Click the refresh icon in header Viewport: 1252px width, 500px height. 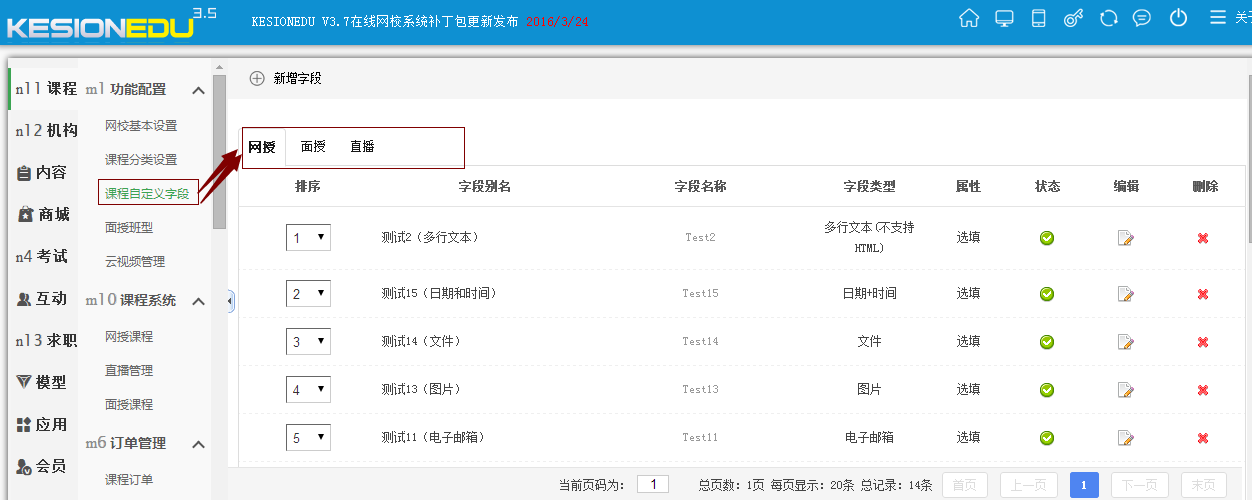click(1108, 18)
